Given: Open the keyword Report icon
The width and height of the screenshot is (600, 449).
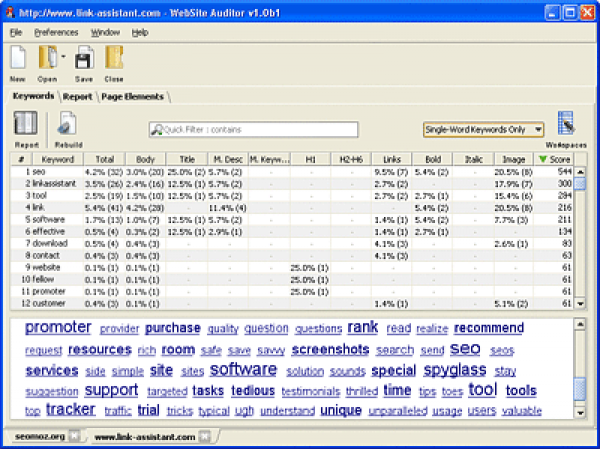Looking at the screenshot, I should tap(26, 124).
